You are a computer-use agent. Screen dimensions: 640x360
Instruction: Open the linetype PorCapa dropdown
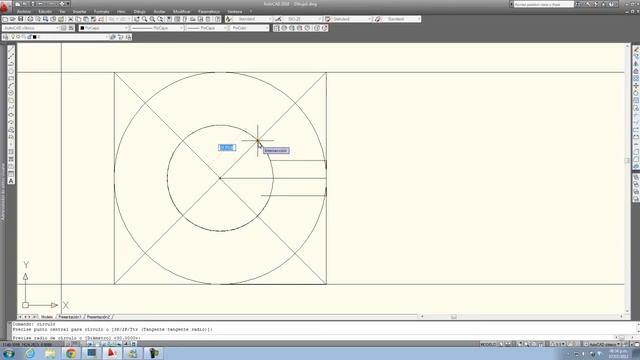tap(157, 28)
